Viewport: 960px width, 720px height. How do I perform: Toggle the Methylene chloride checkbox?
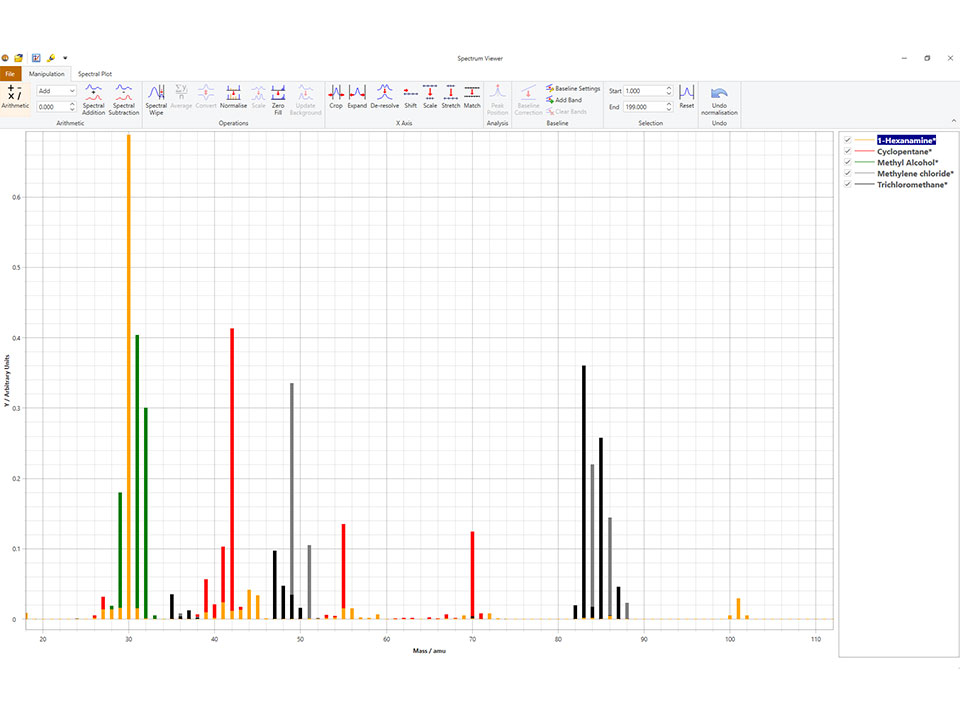(847, 173)
